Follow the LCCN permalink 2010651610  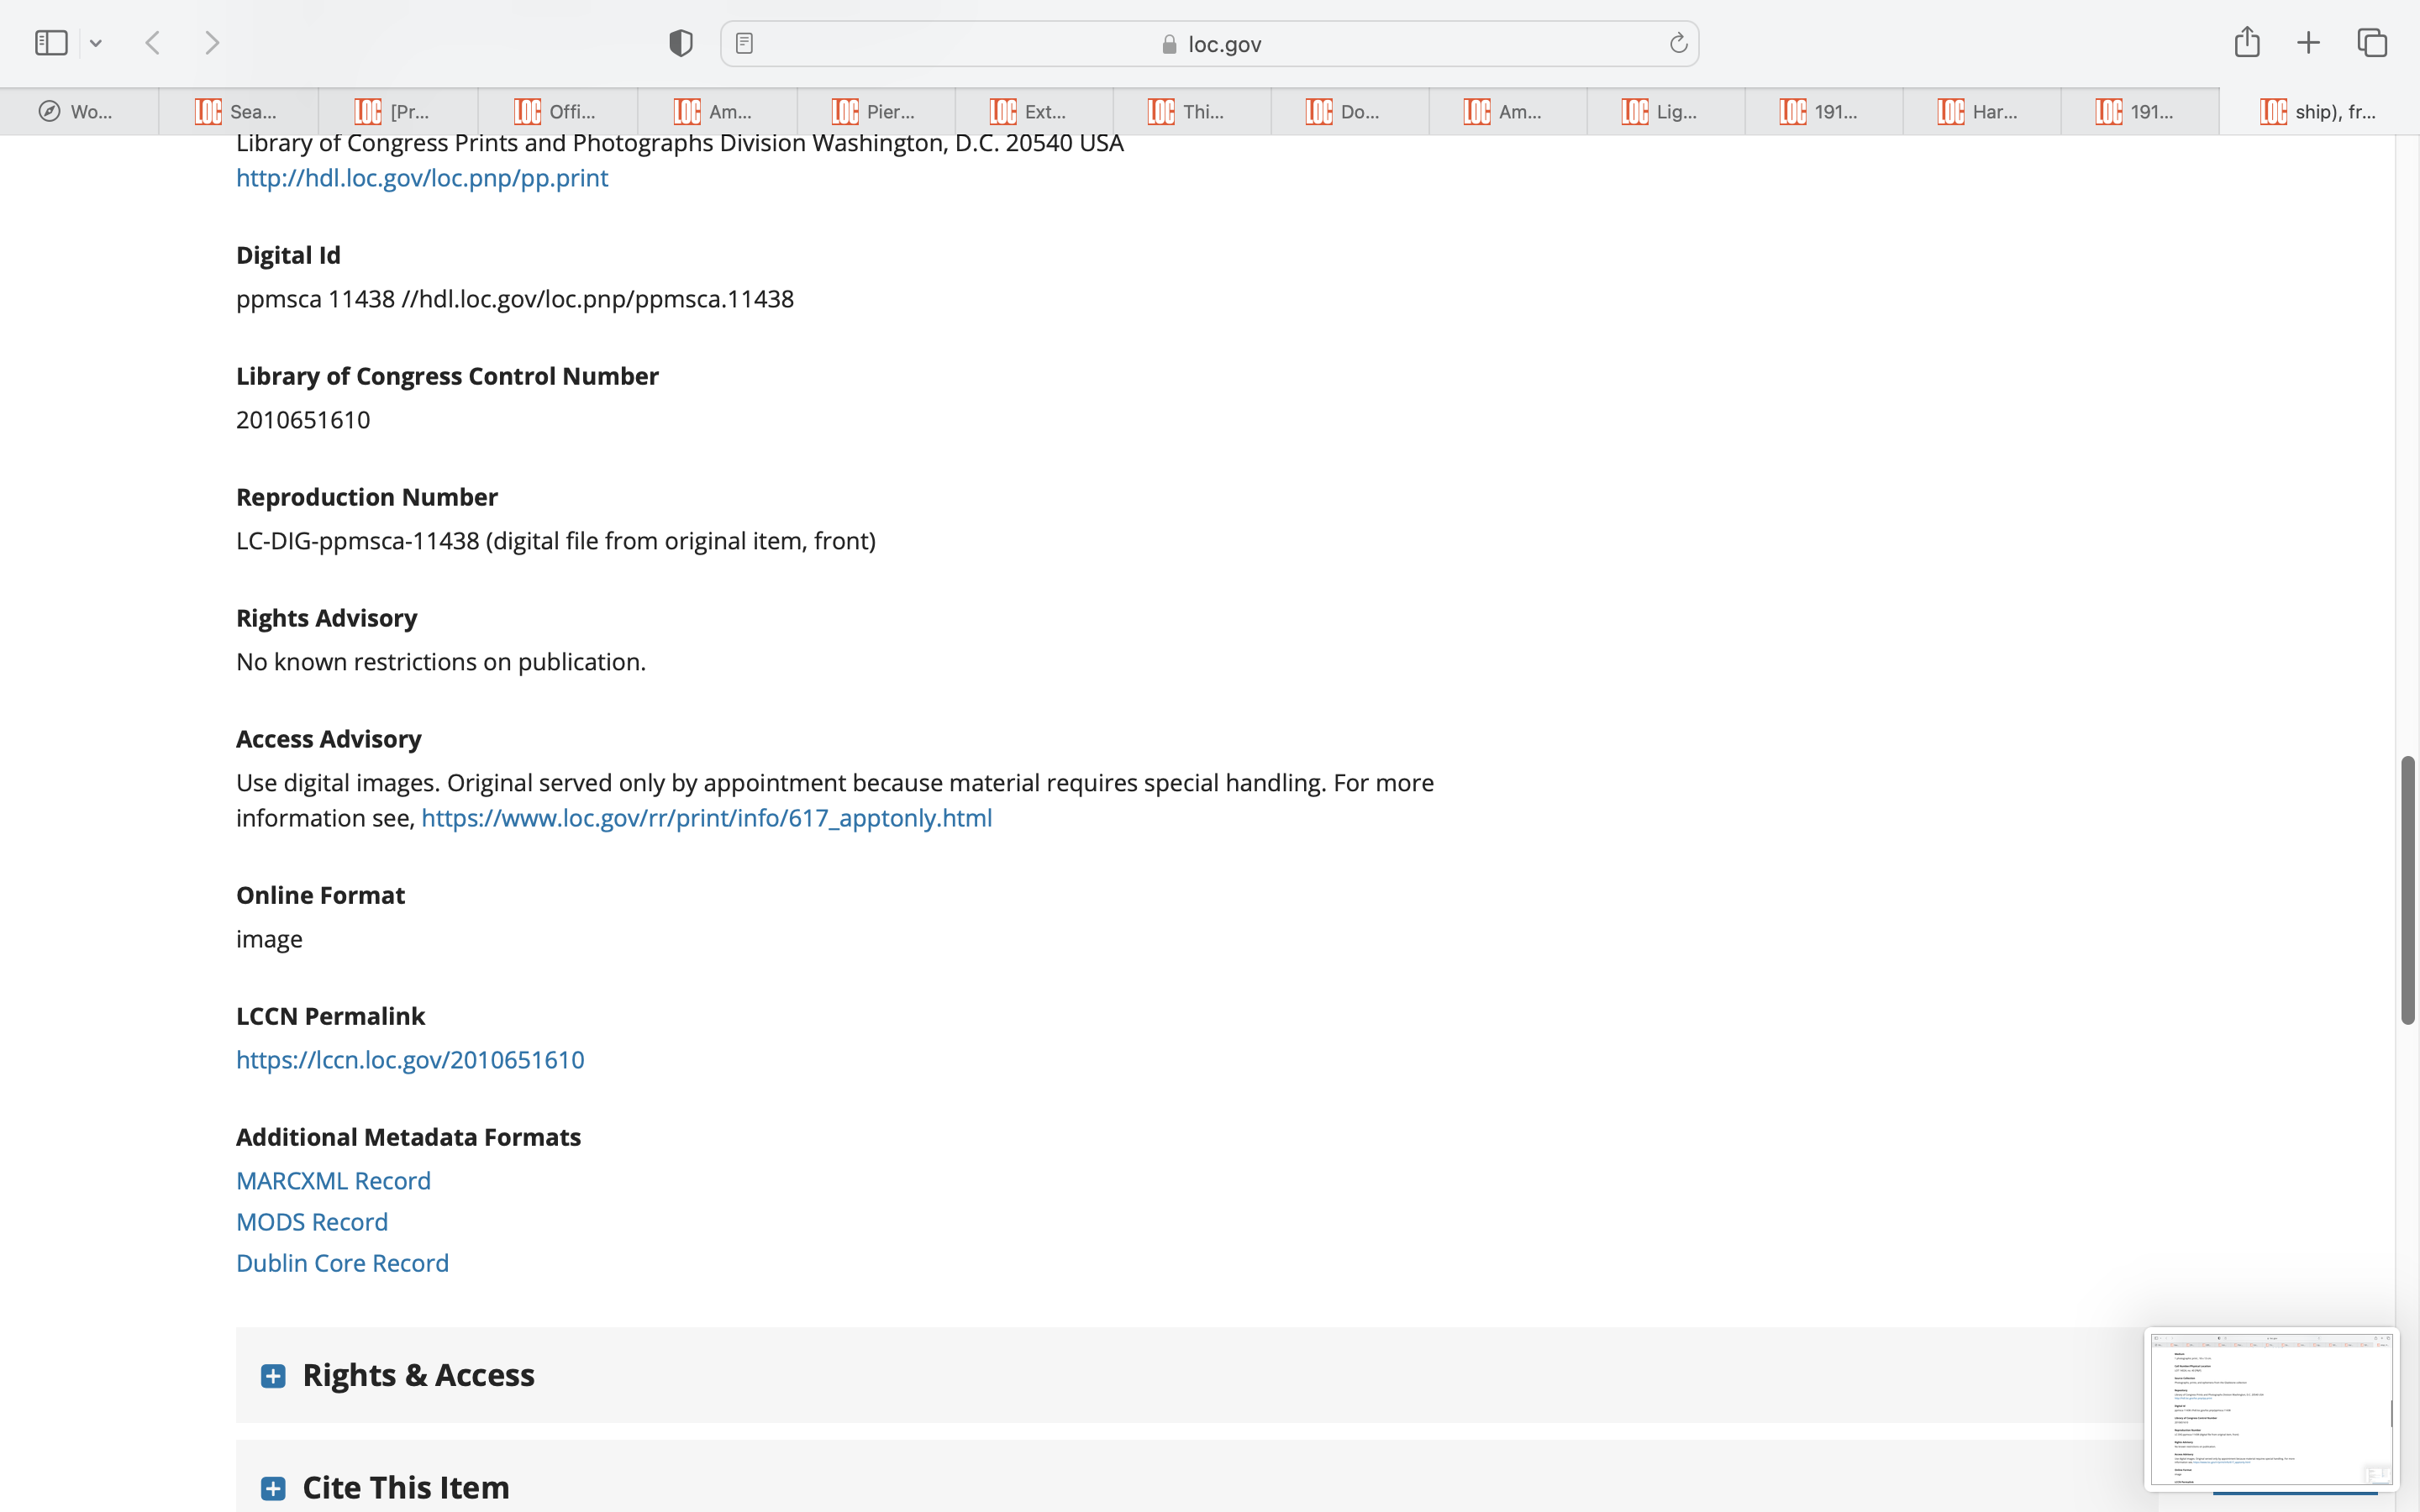click(x=410, y=1060)
